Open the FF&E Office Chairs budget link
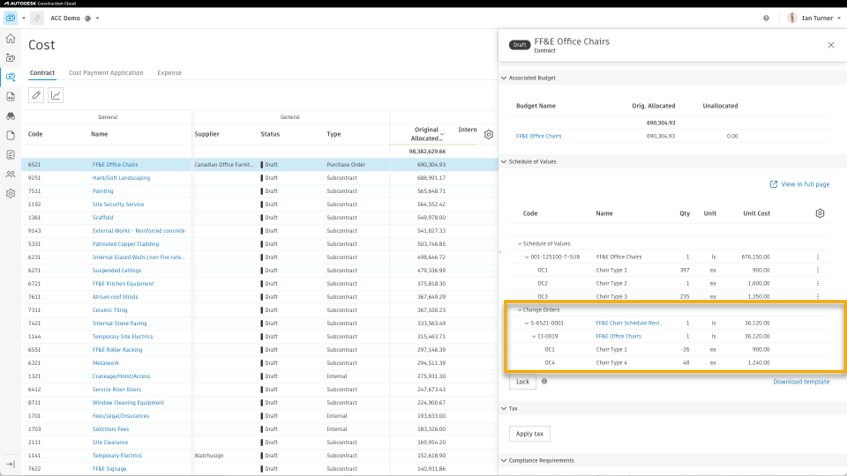This screenshot has width=847, height=476. [539, 136]
